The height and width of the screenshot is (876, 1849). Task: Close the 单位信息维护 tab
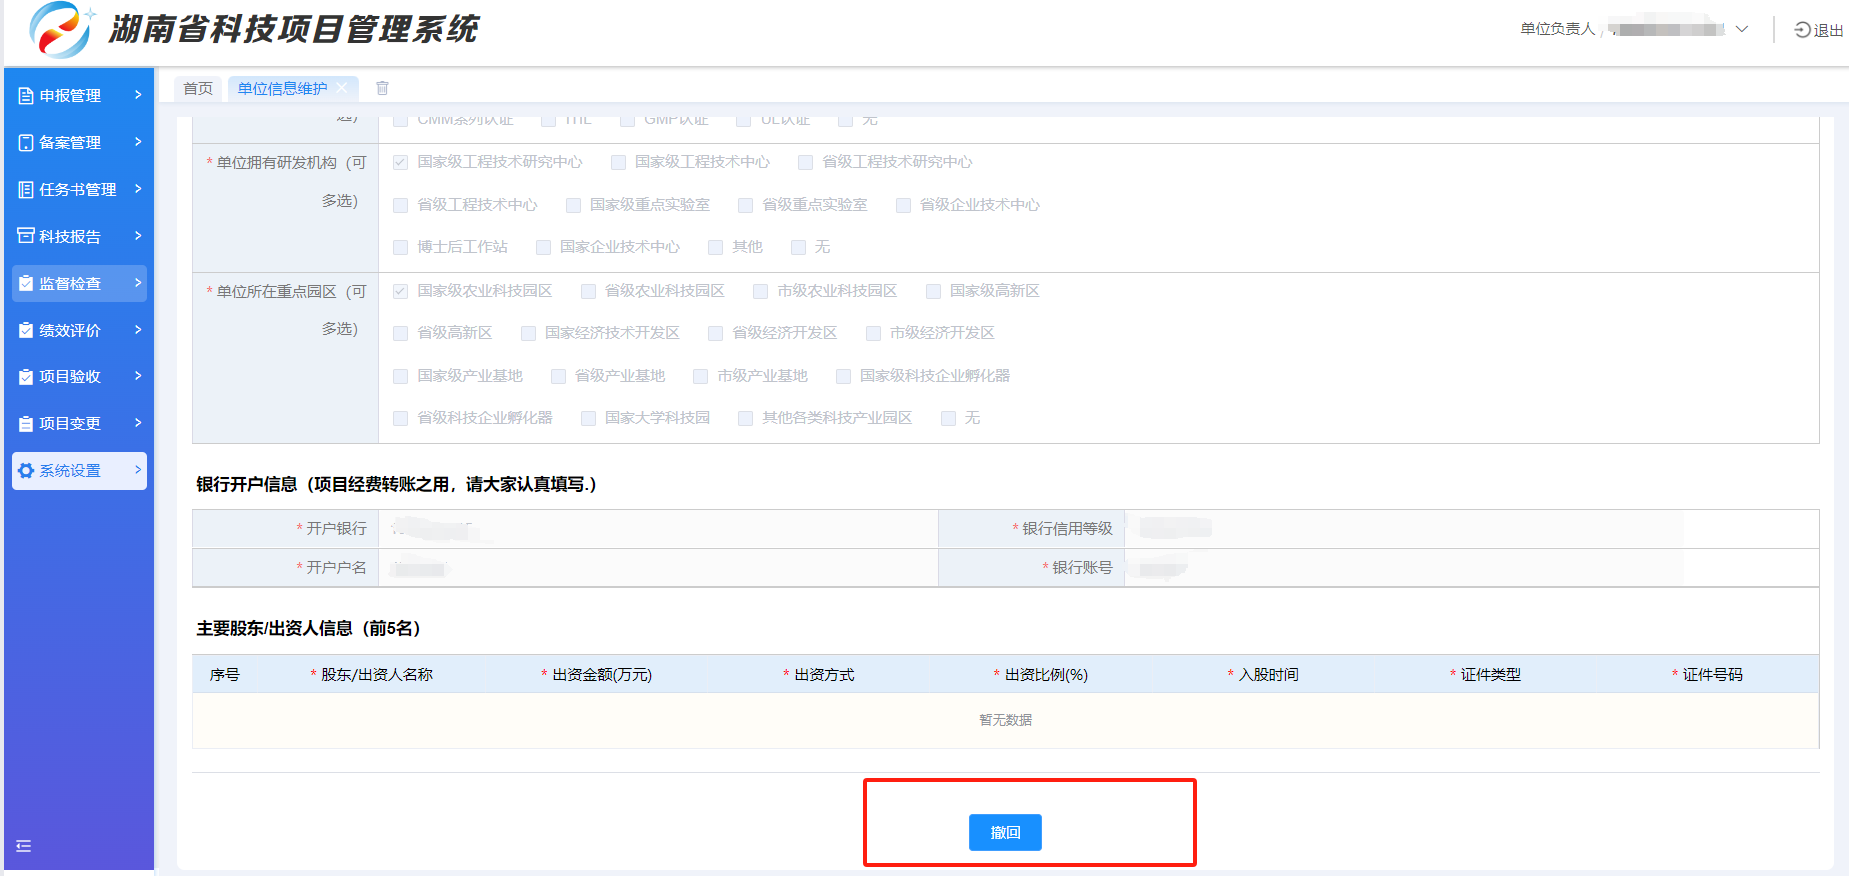point(342,88)
